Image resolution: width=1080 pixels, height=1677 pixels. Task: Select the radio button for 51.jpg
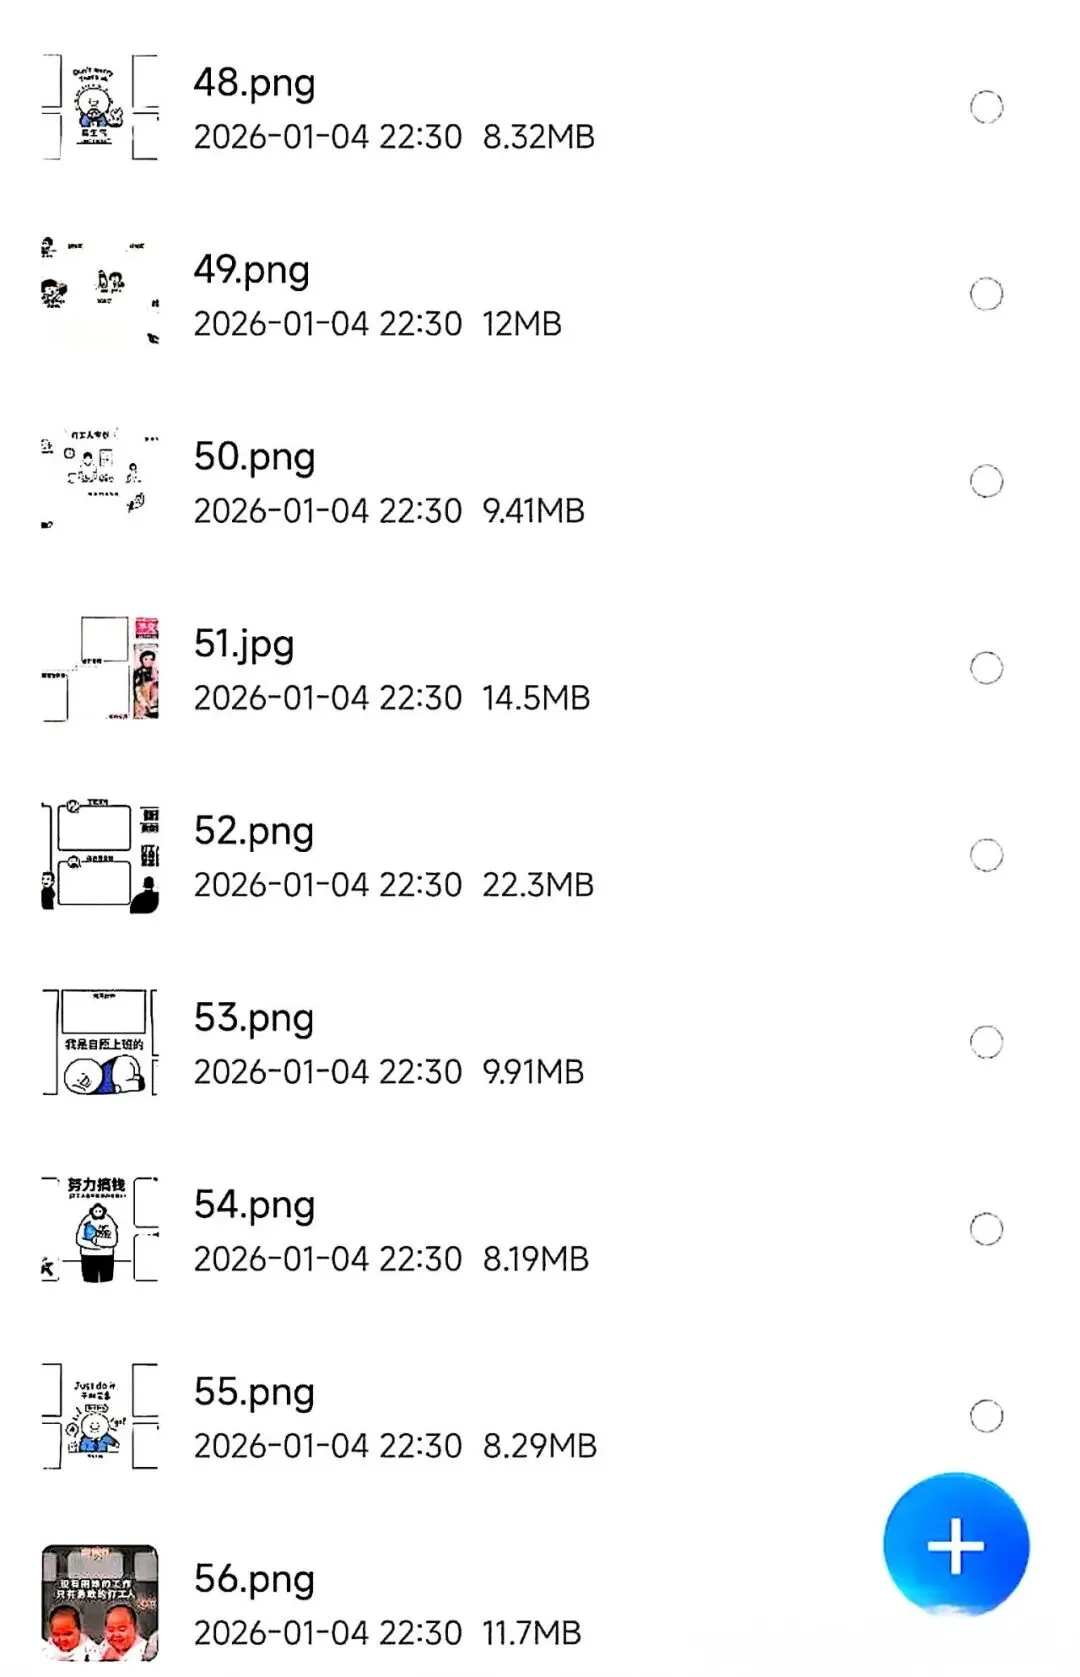click(986, 668)
